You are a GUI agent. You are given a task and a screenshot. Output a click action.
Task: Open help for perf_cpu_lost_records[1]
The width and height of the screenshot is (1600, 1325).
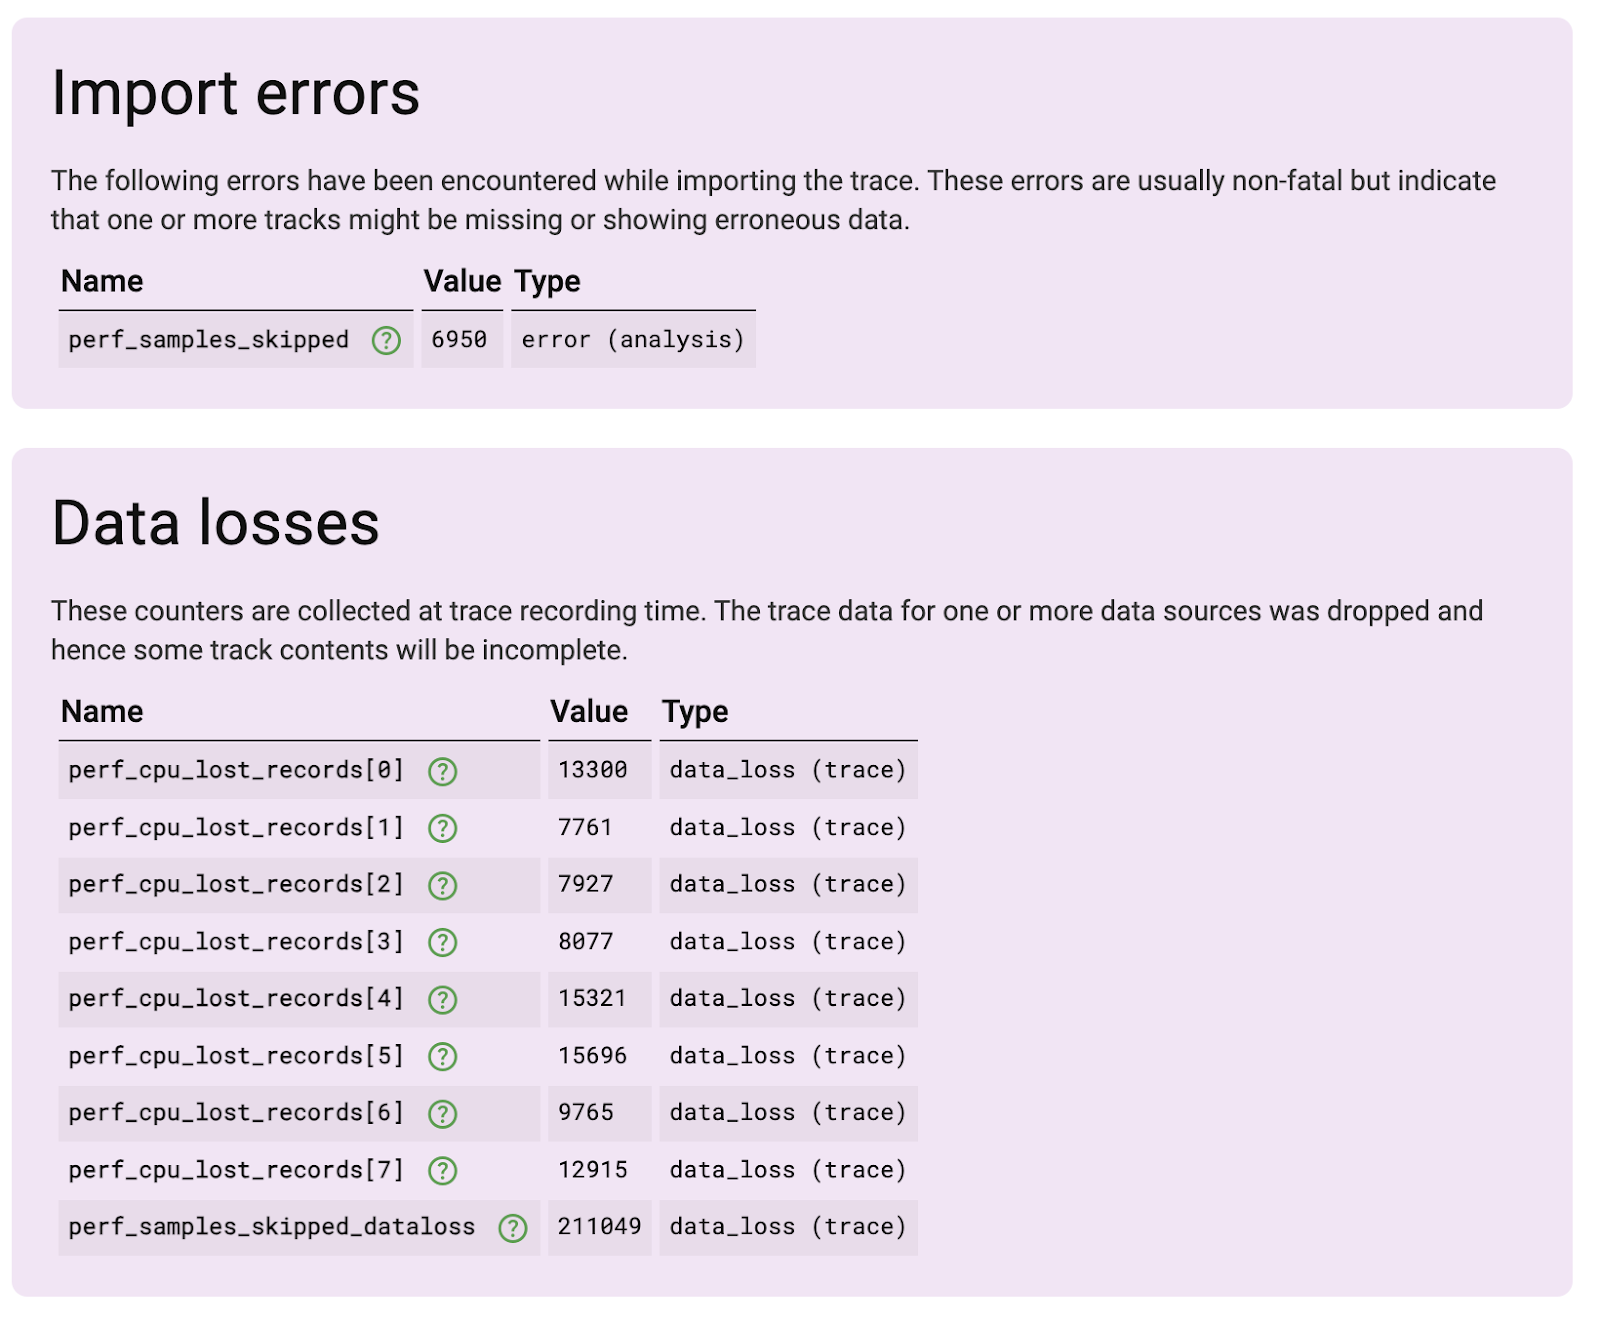coord(443,828)
